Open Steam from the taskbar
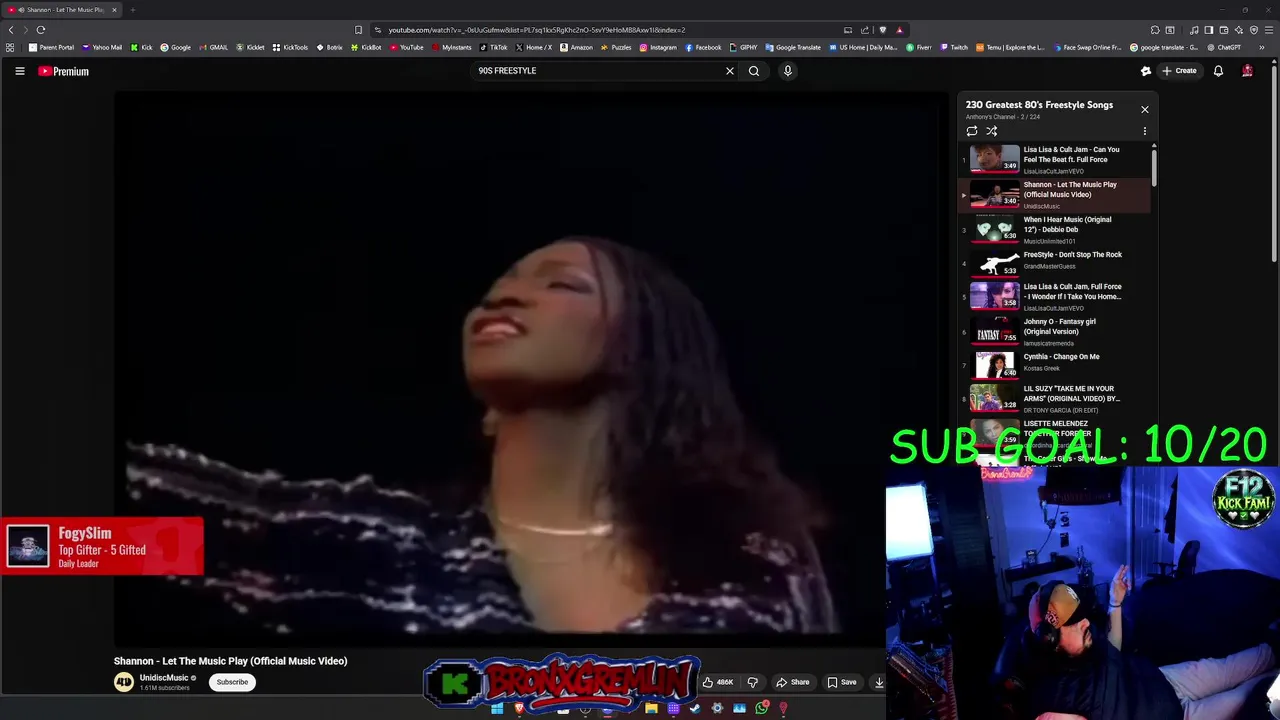The height and width of the screenshot is (720, 1280). coord(695,709)
